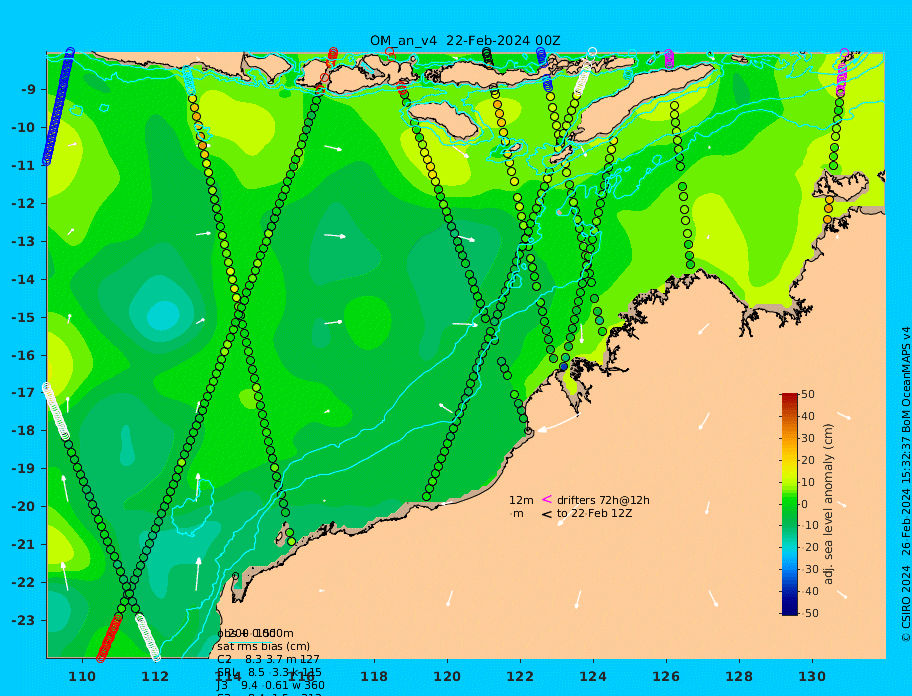
Task: Click the color bar value "-40"
Action: (x=810, y=591)
